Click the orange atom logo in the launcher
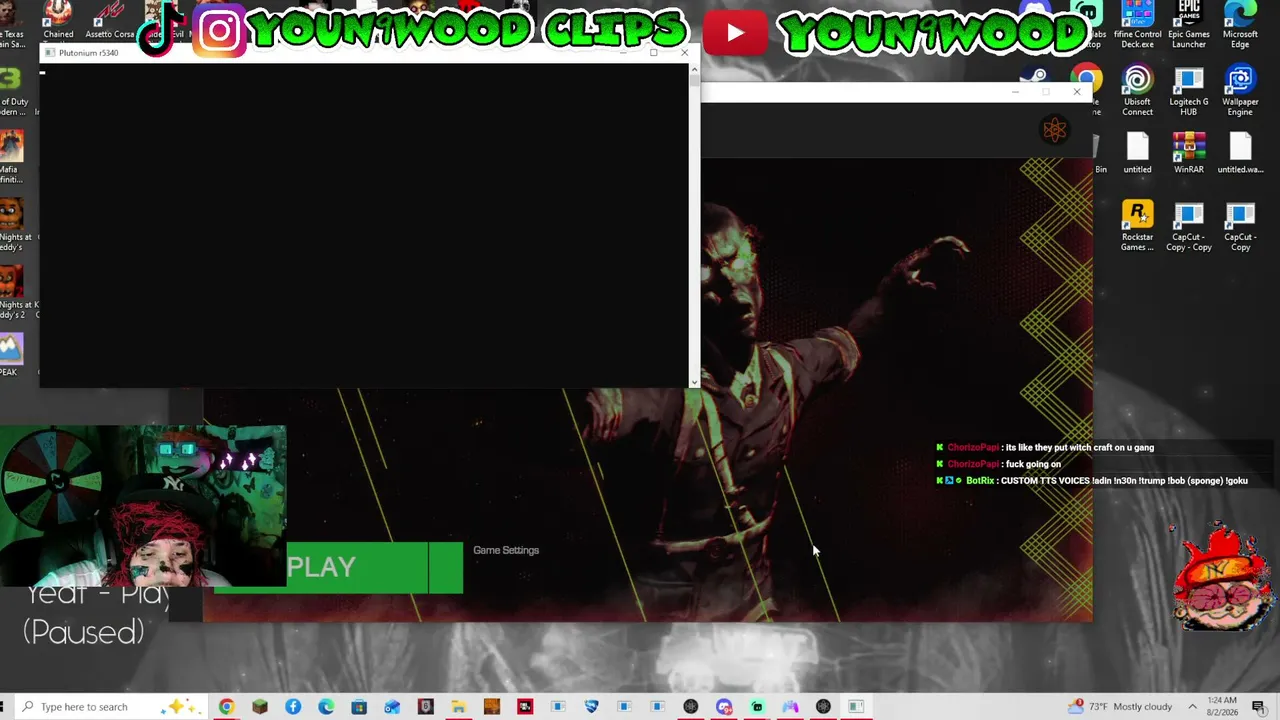The width and height of the screenshot is (1280, 720). click(x=1054, y=130)
